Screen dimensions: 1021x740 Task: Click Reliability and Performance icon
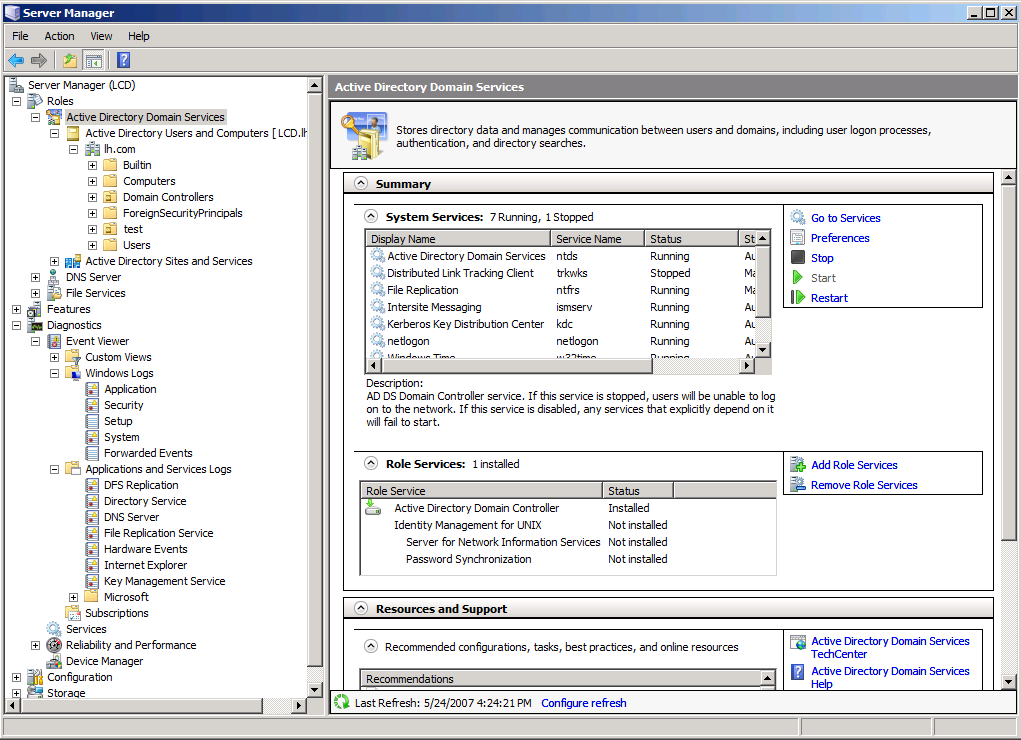(54, 646)
